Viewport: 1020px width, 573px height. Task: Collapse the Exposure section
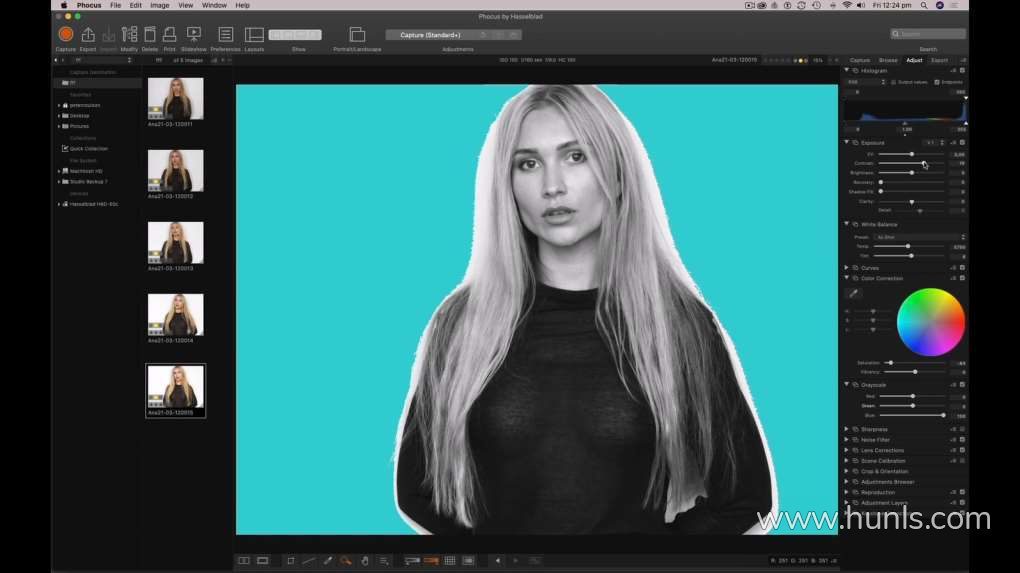(846, 142)
